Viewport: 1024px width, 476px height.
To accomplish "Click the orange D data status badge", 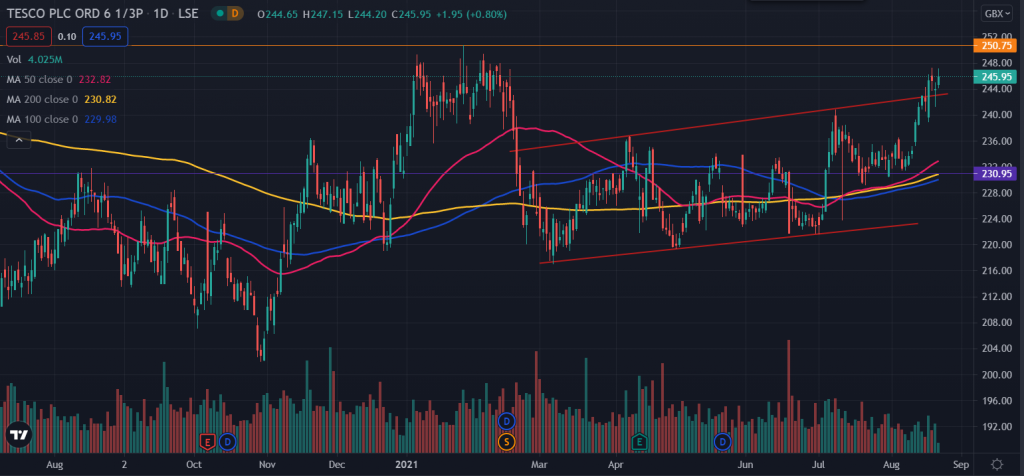I will tap(234, 14).
